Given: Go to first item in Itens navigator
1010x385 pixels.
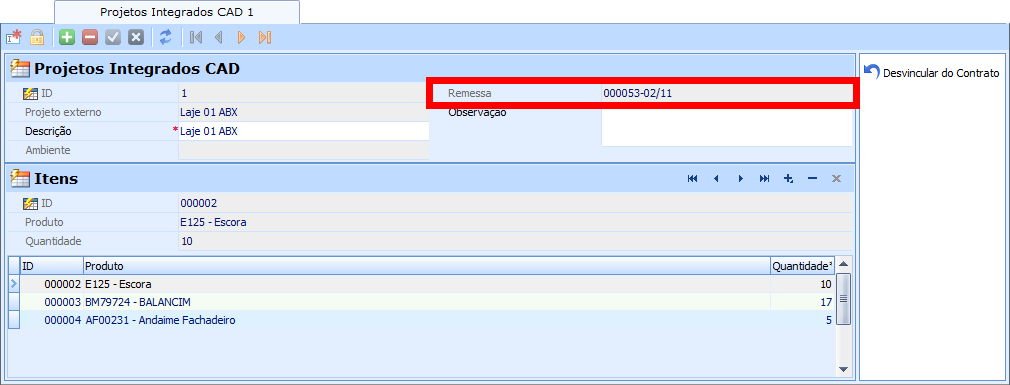Looking at the screenshot, I should [x=692, y=178].
